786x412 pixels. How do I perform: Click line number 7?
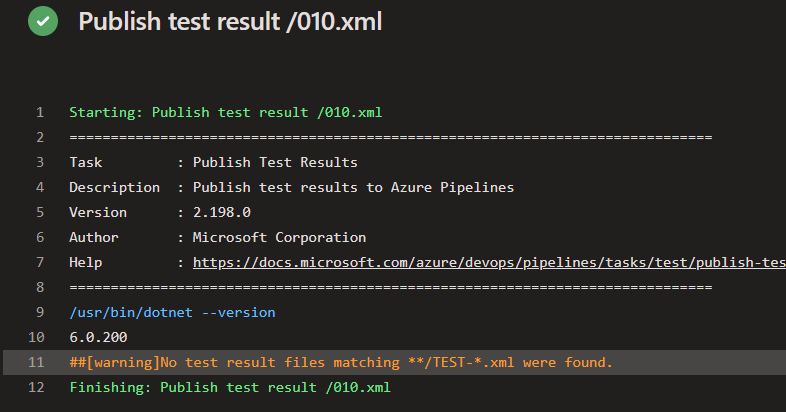click(x=40, y=263)
